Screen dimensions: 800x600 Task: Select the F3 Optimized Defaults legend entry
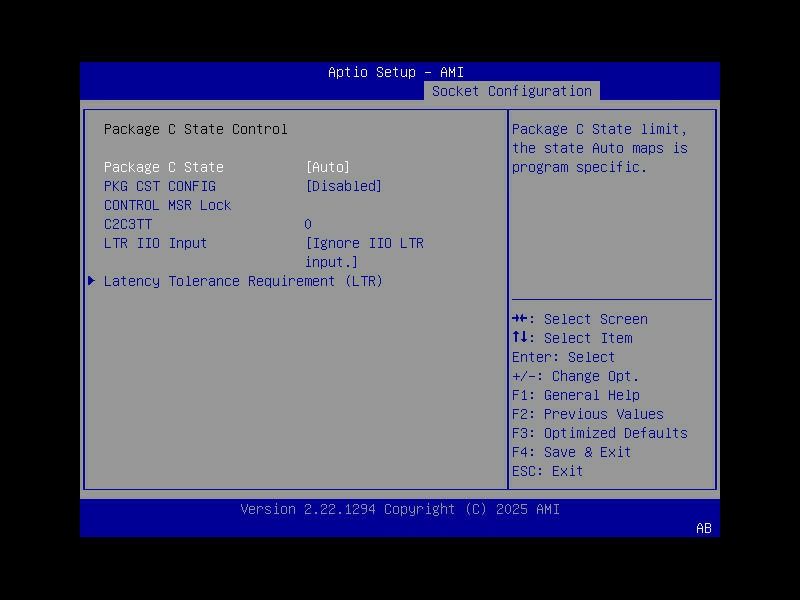[600, 433]
